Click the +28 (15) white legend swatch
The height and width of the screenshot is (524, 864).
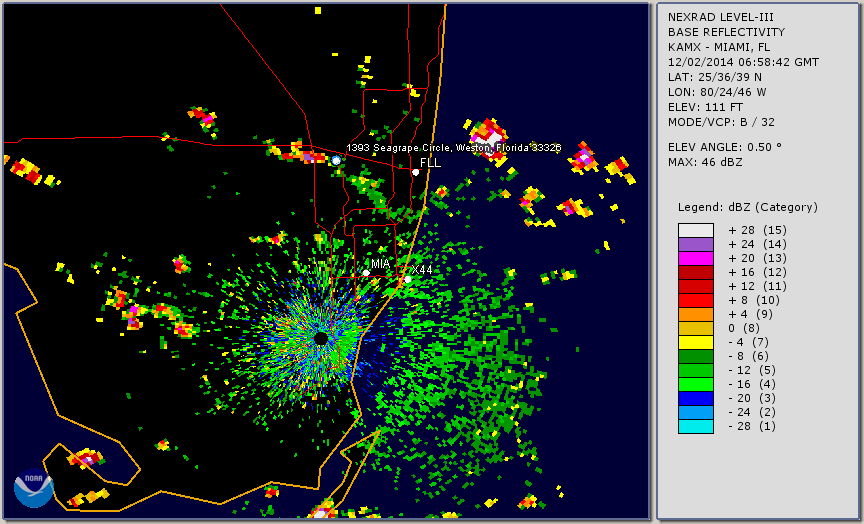pyautogui.click(x=696, y=230)
